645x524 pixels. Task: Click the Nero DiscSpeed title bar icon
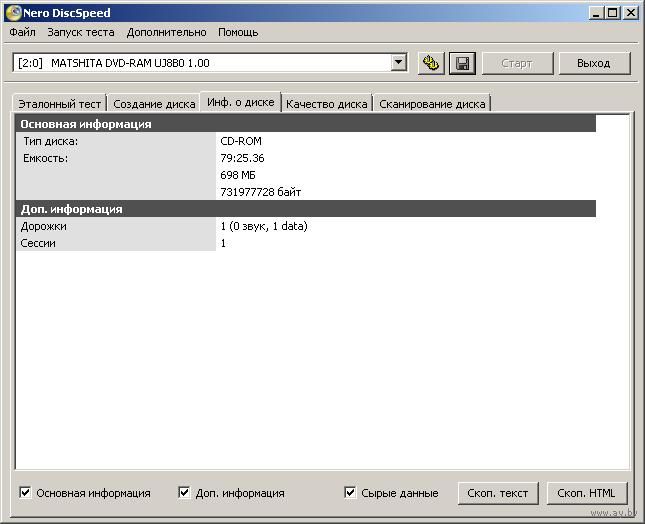coord(13,13)
